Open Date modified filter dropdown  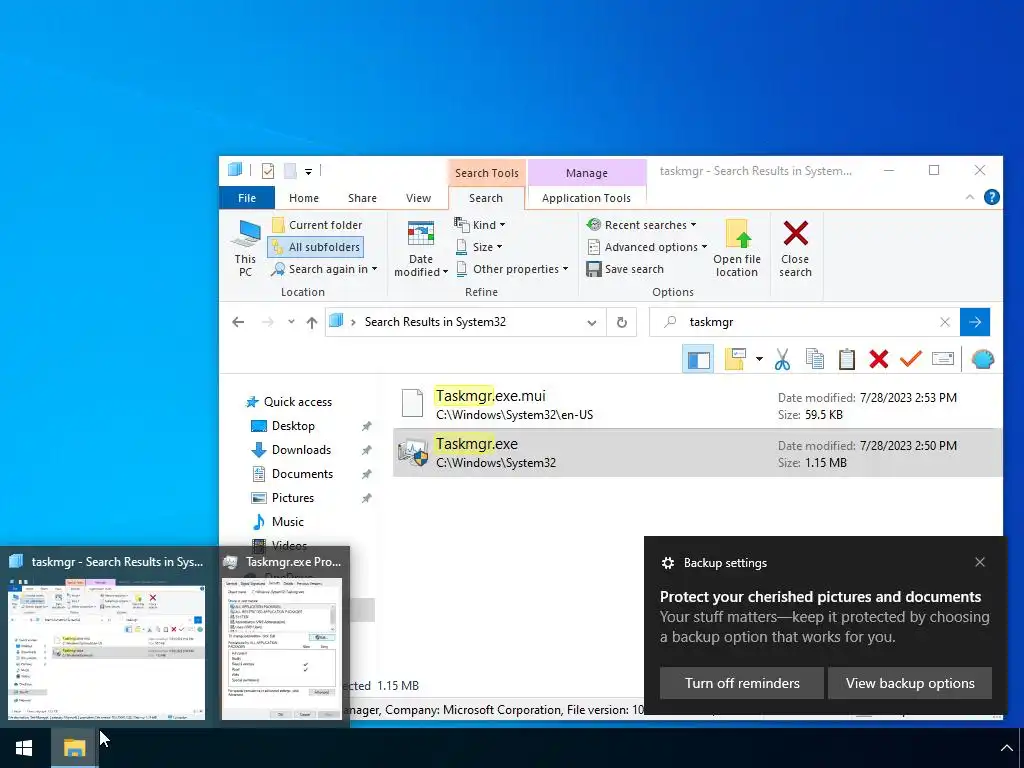421,249
